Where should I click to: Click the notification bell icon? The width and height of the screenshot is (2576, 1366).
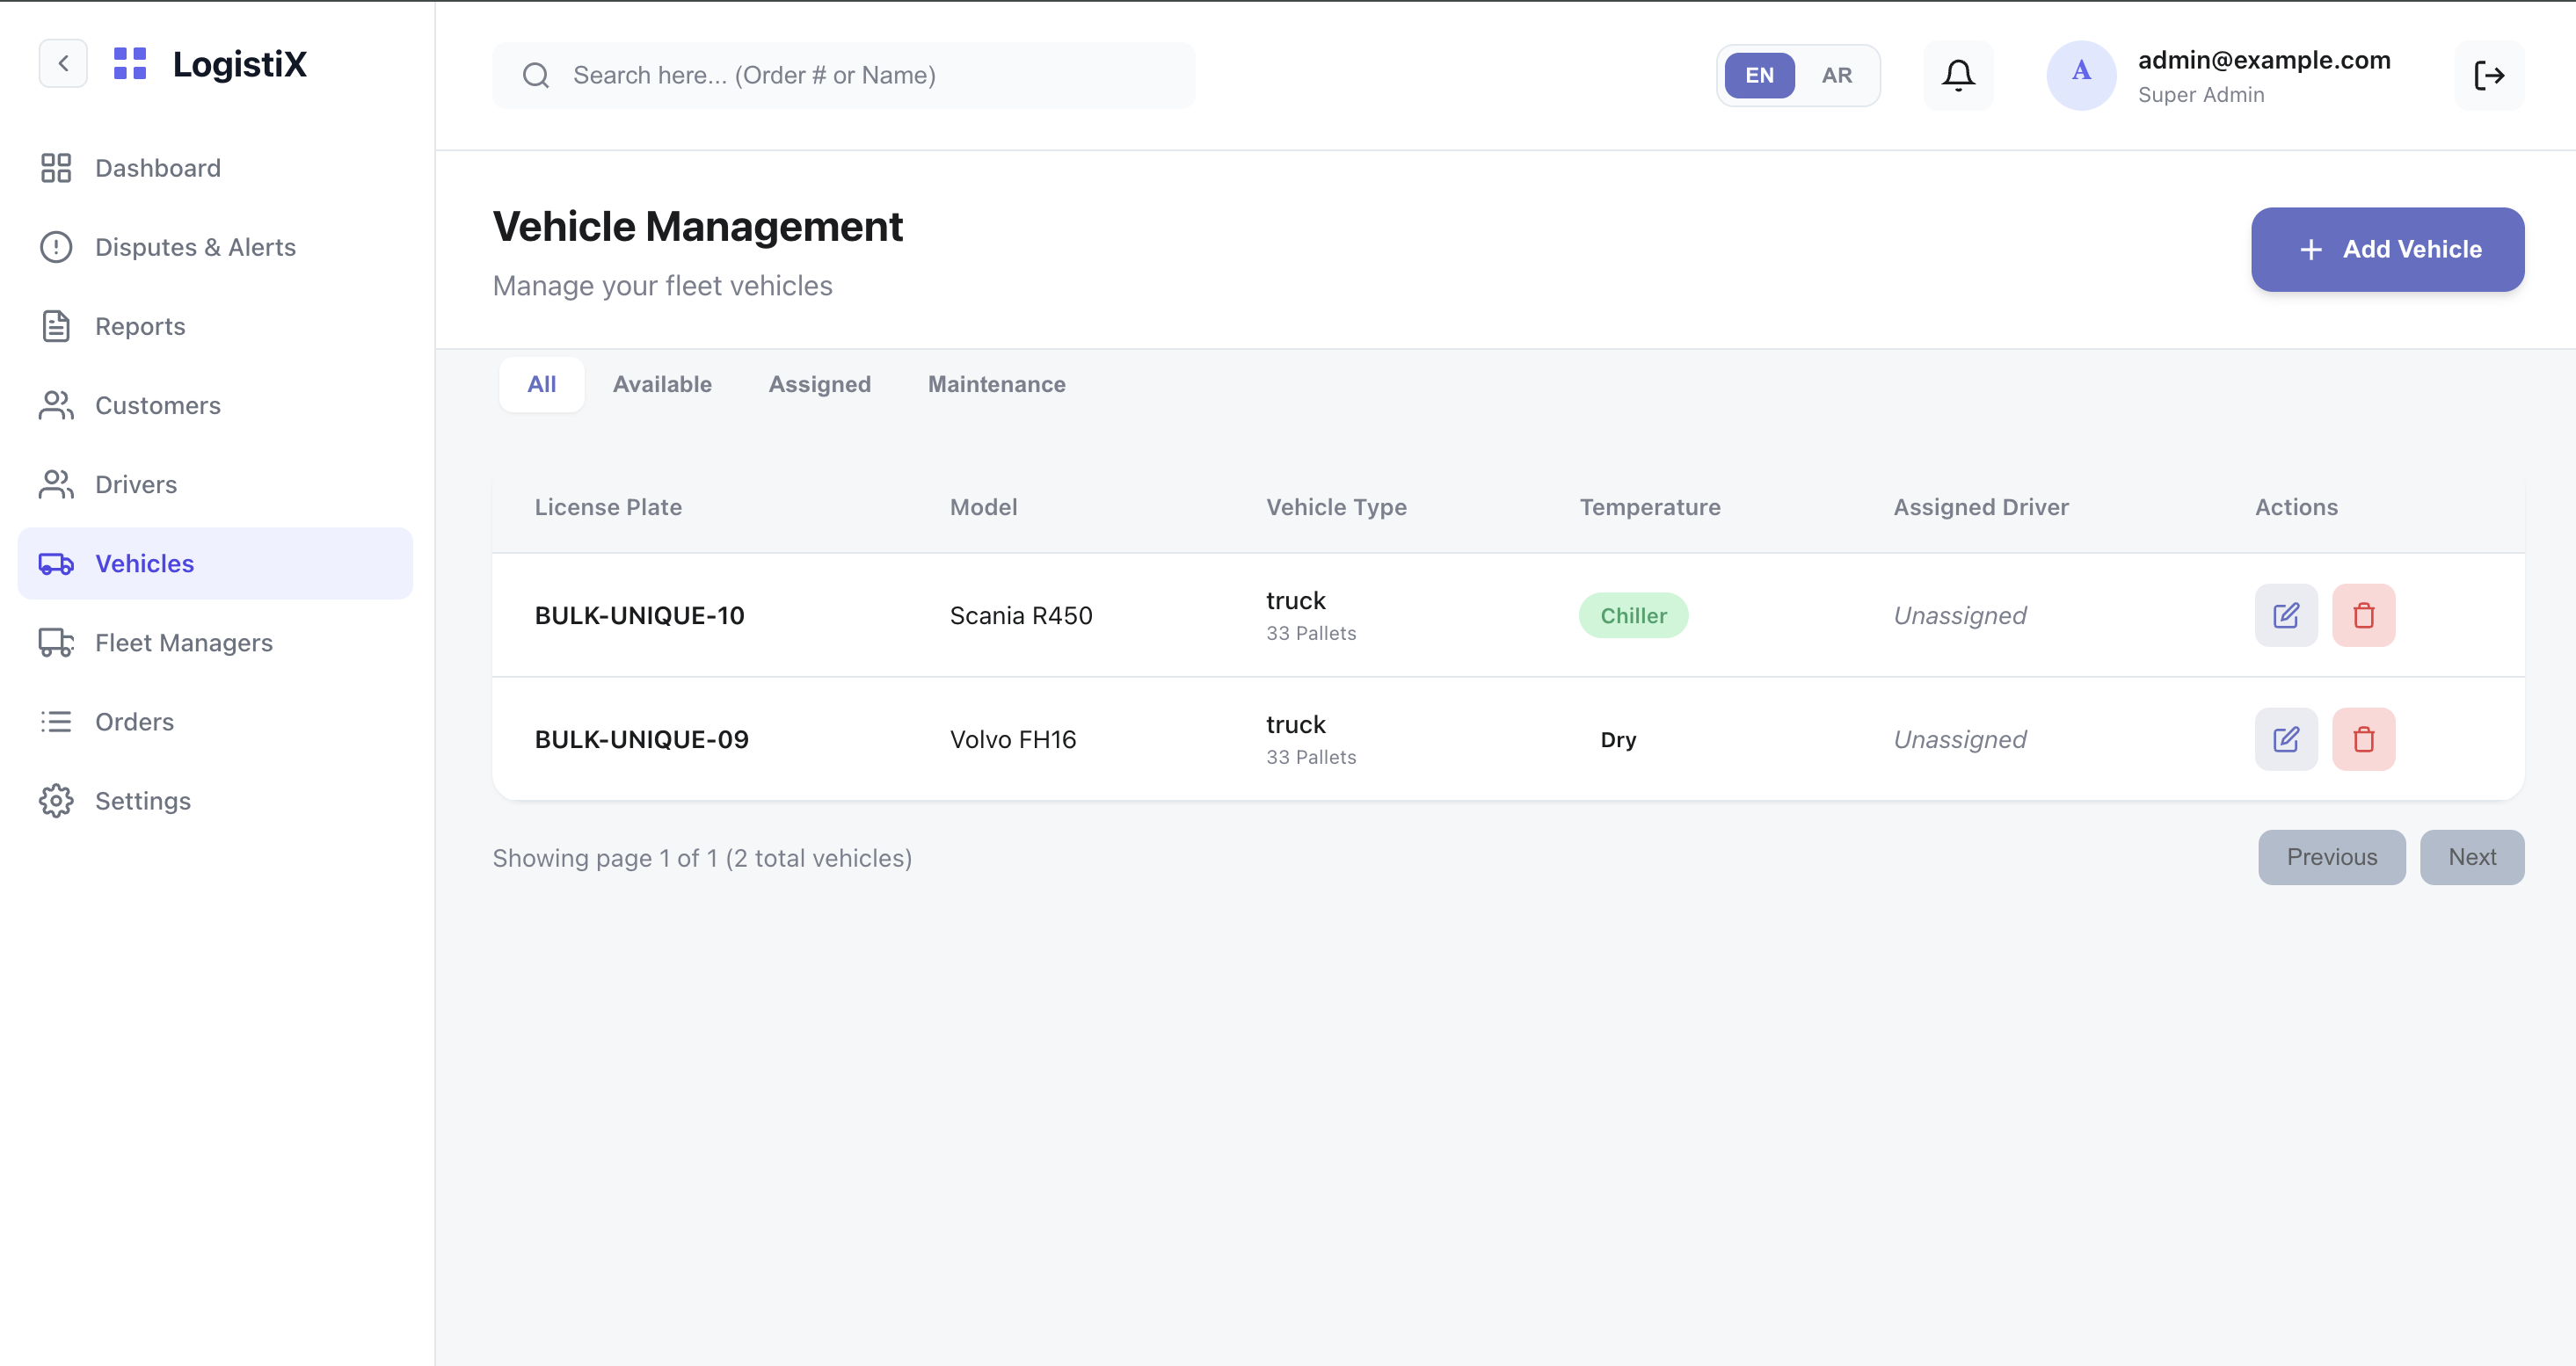[1958, 75]
